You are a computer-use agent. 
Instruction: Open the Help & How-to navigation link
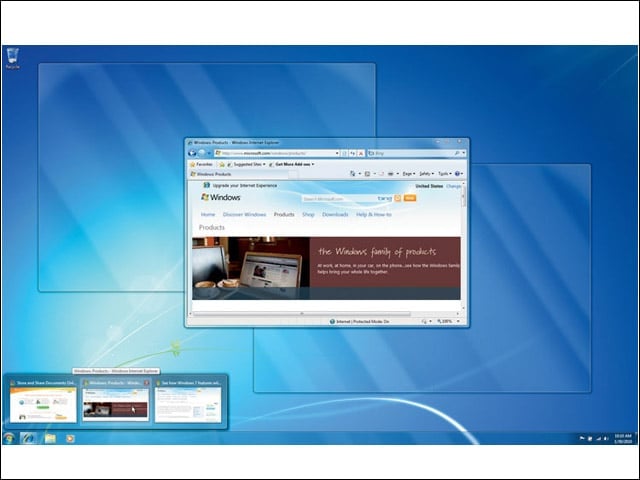pos(373,214)
